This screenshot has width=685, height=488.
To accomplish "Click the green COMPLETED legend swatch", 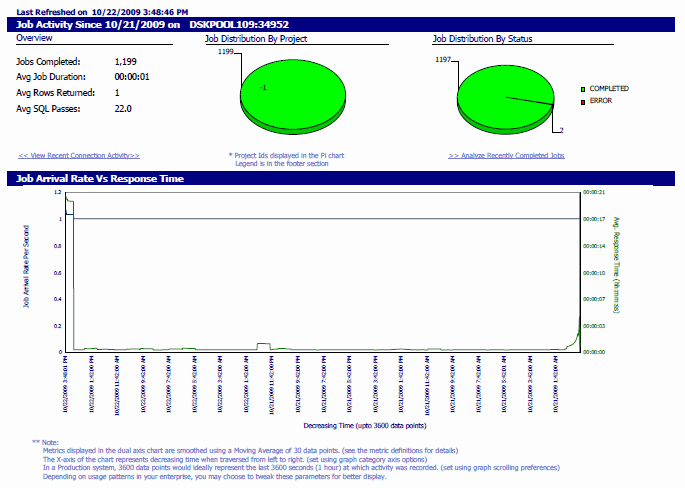I will [583, 88].
